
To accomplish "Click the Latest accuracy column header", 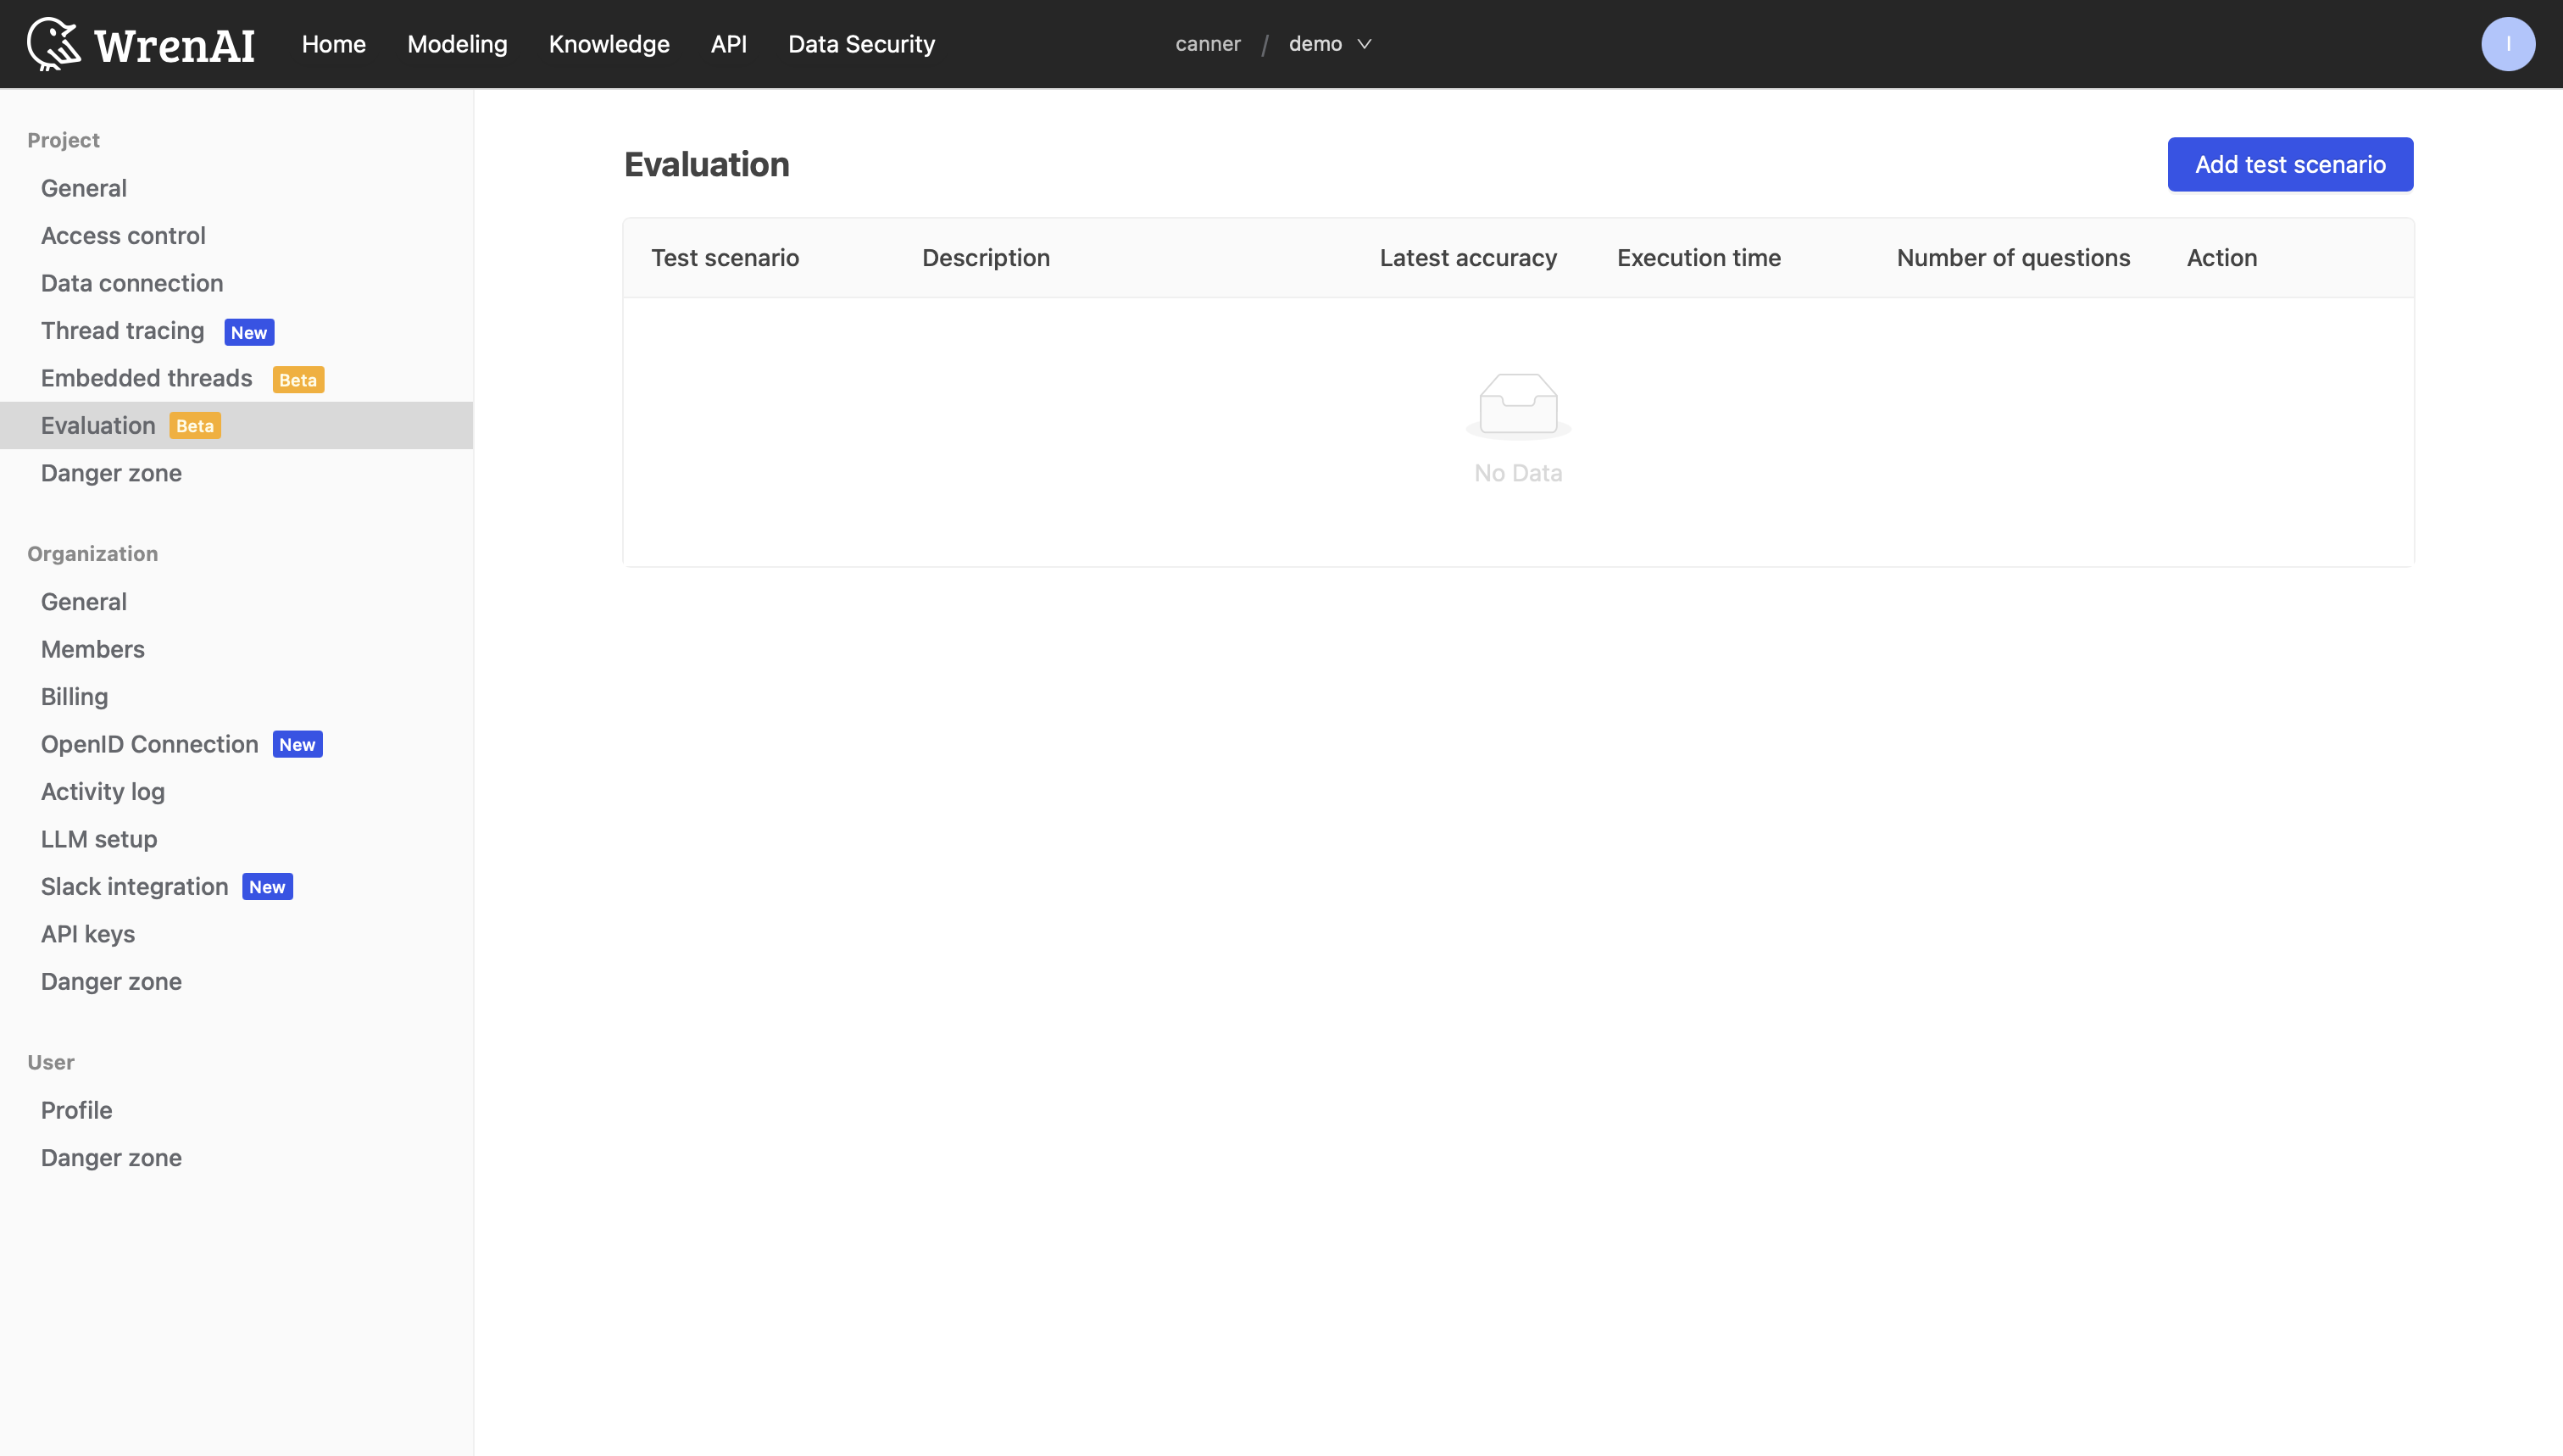I will [x=1467, y=258].
